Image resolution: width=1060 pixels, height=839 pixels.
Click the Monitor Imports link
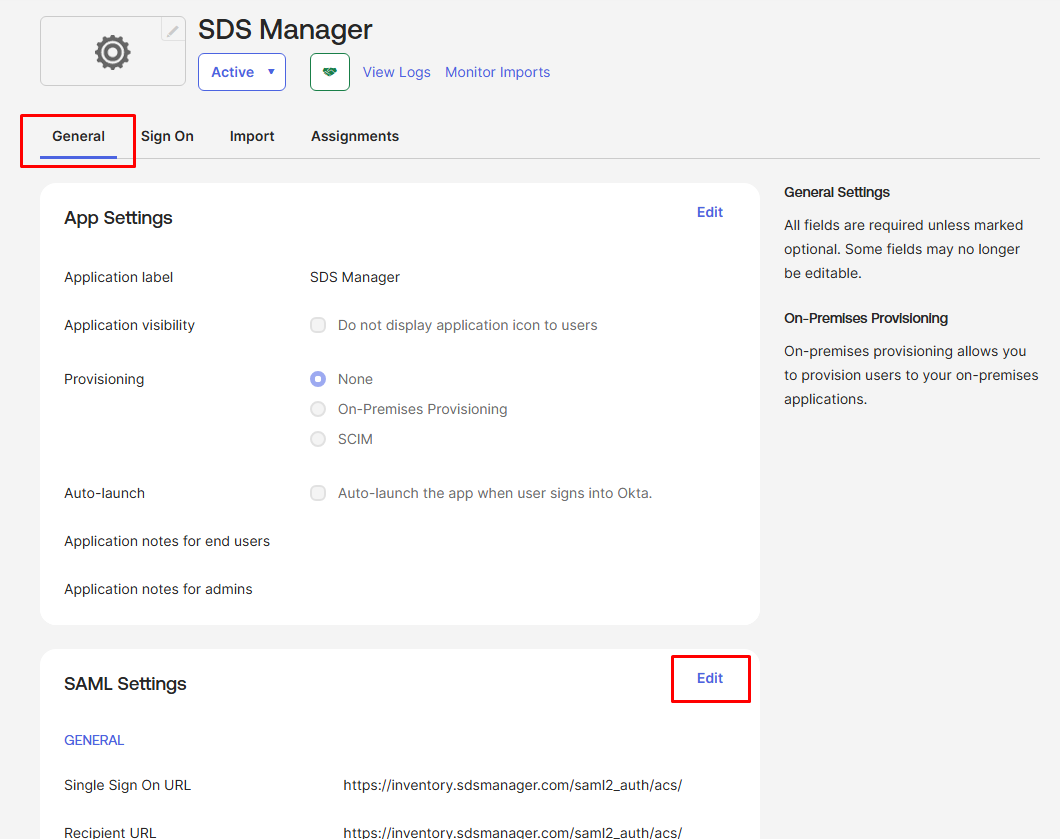pos(497,72)
